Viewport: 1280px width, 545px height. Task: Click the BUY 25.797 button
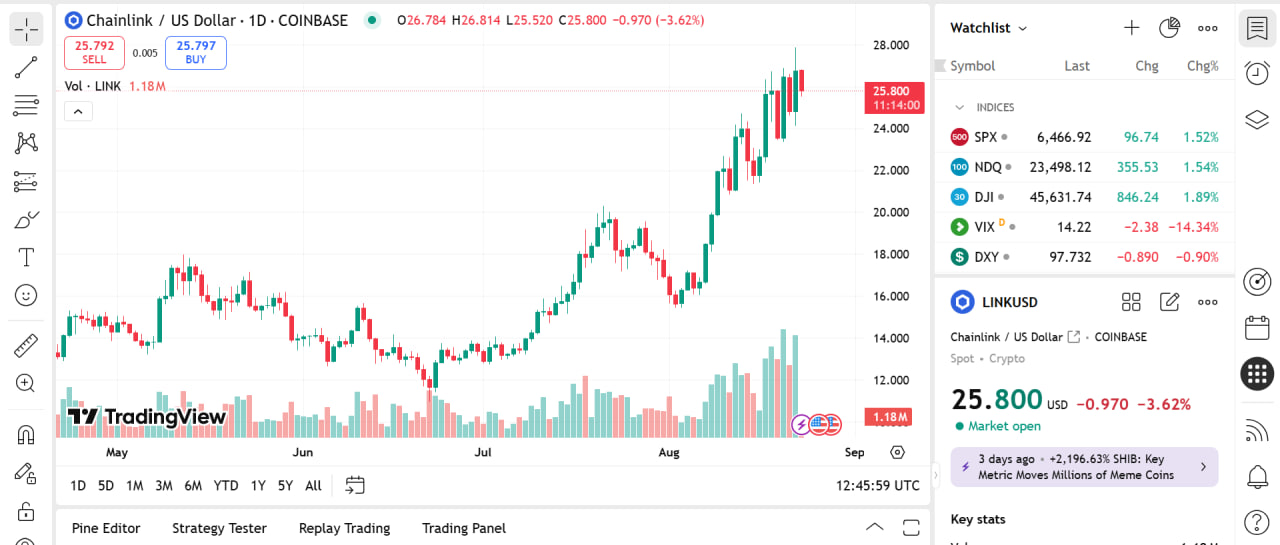click(196, 53)
